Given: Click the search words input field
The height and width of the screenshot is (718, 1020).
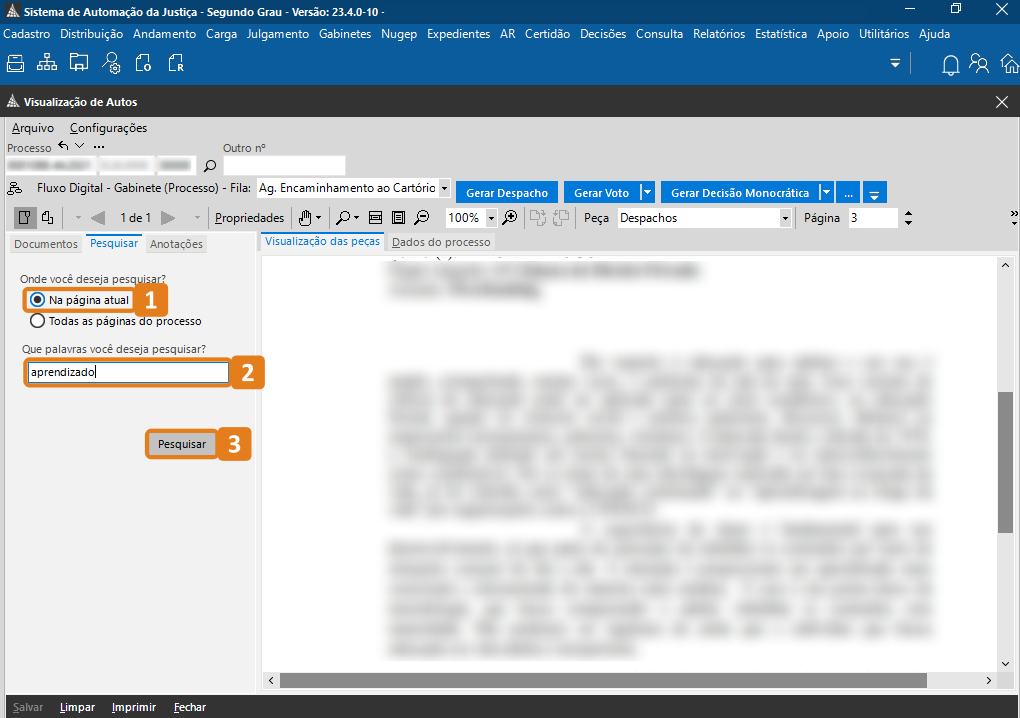Looking at the screenshot, I should pos(128,372).
